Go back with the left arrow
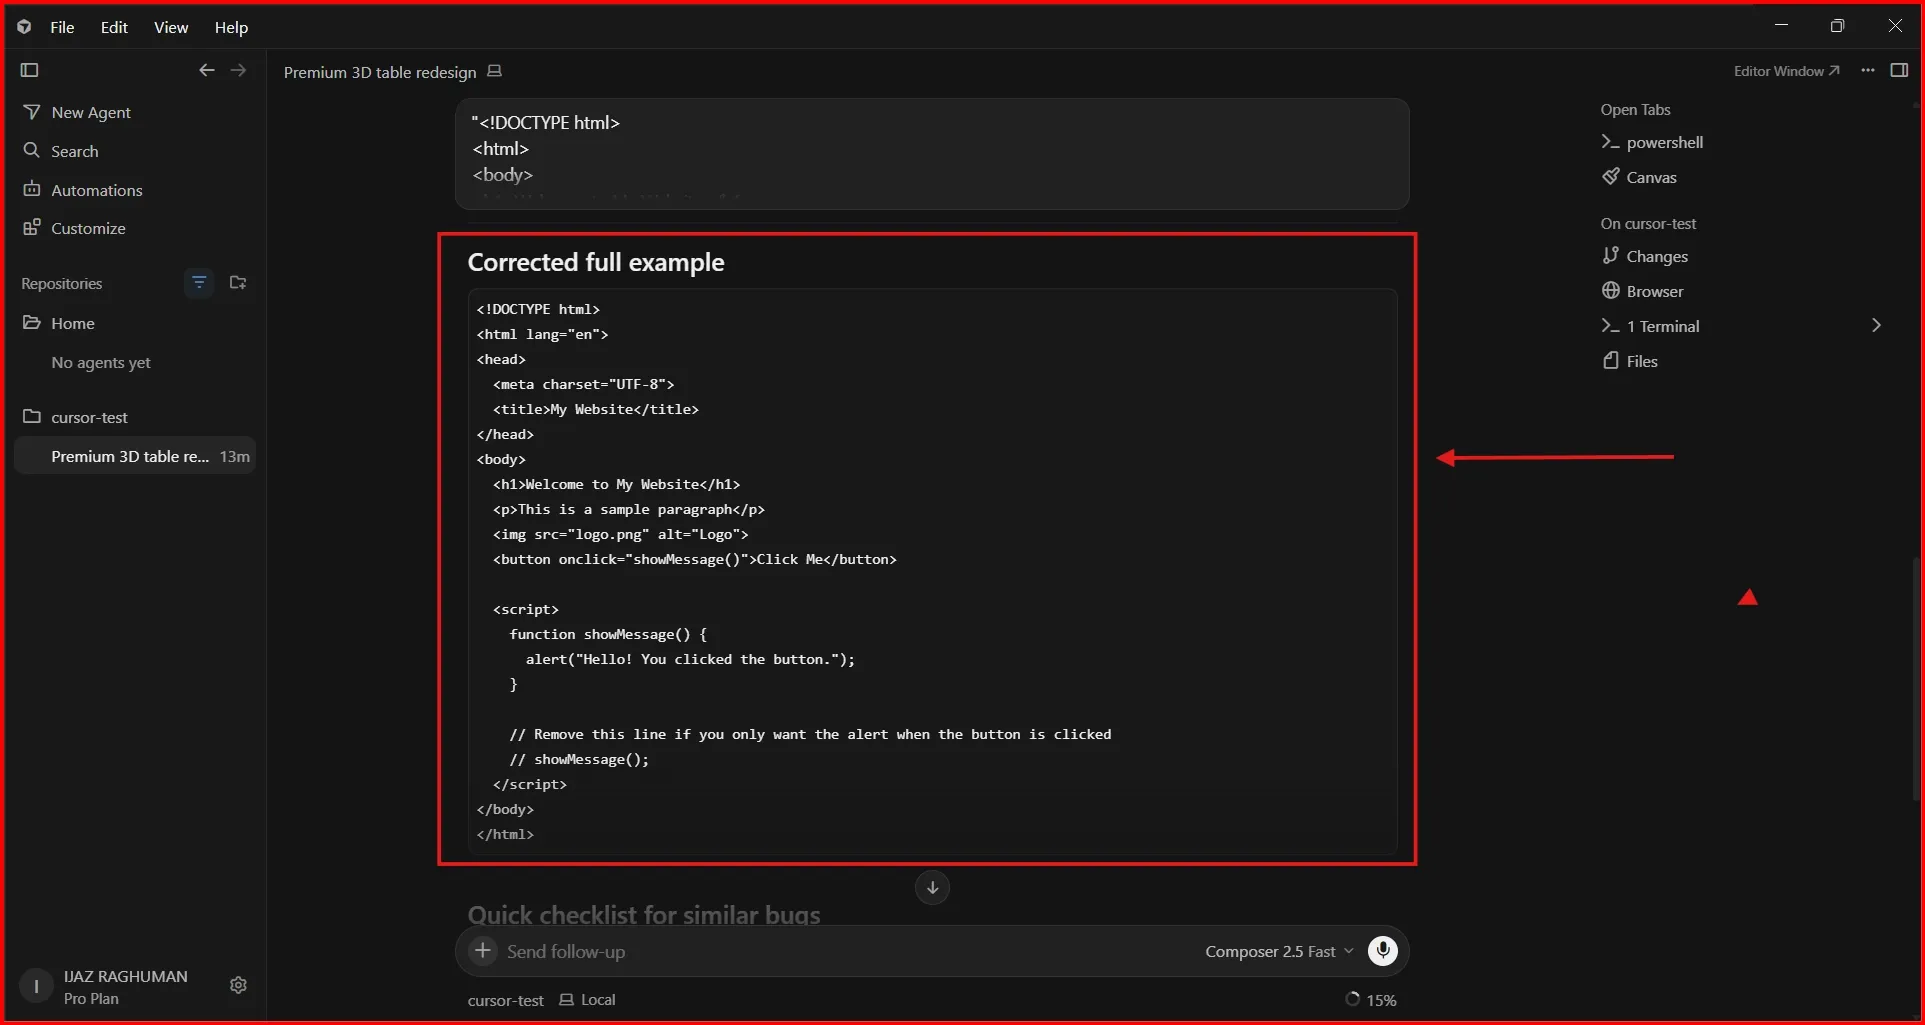 pos(206,70)
